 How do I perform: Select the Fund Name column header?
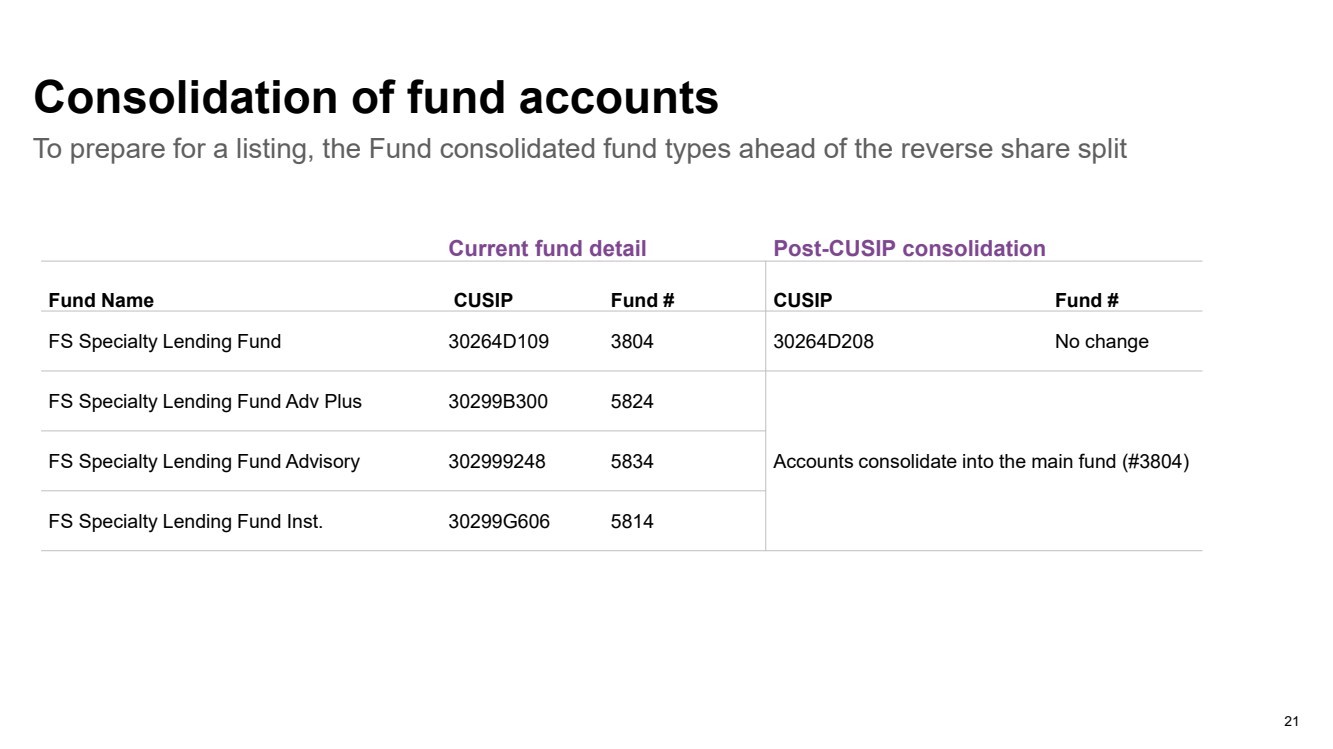pyautogui.click(x=101, y=300)
